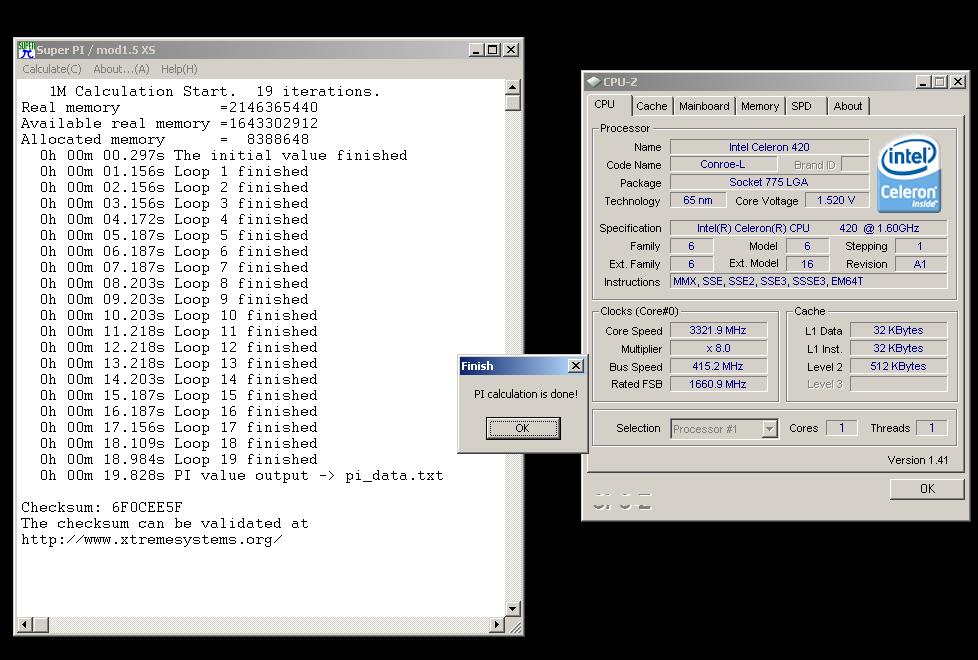Maximize the Super PI window
The width and height of the screenshot is (978, 660).
493,50
